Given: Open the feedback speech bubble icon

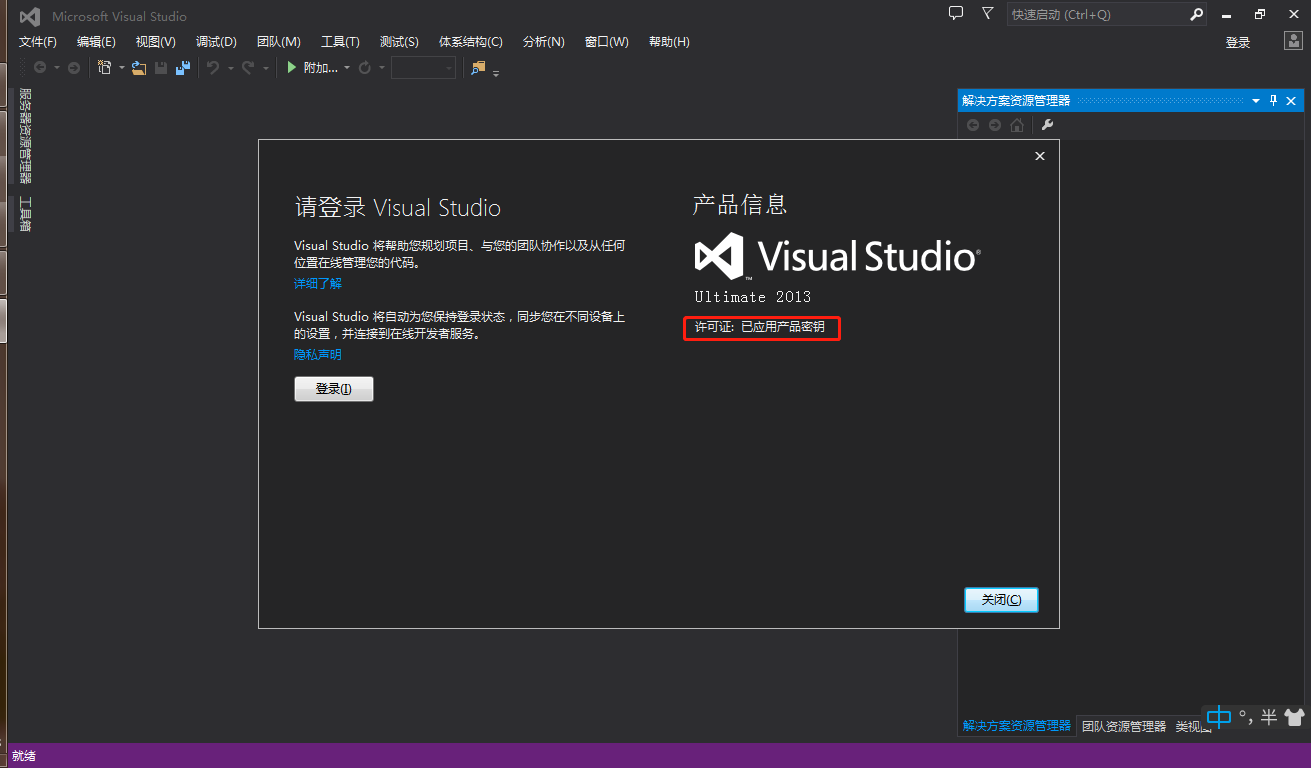Looking at the screenshot, I should pyautogui.click(x=956, y=14).
